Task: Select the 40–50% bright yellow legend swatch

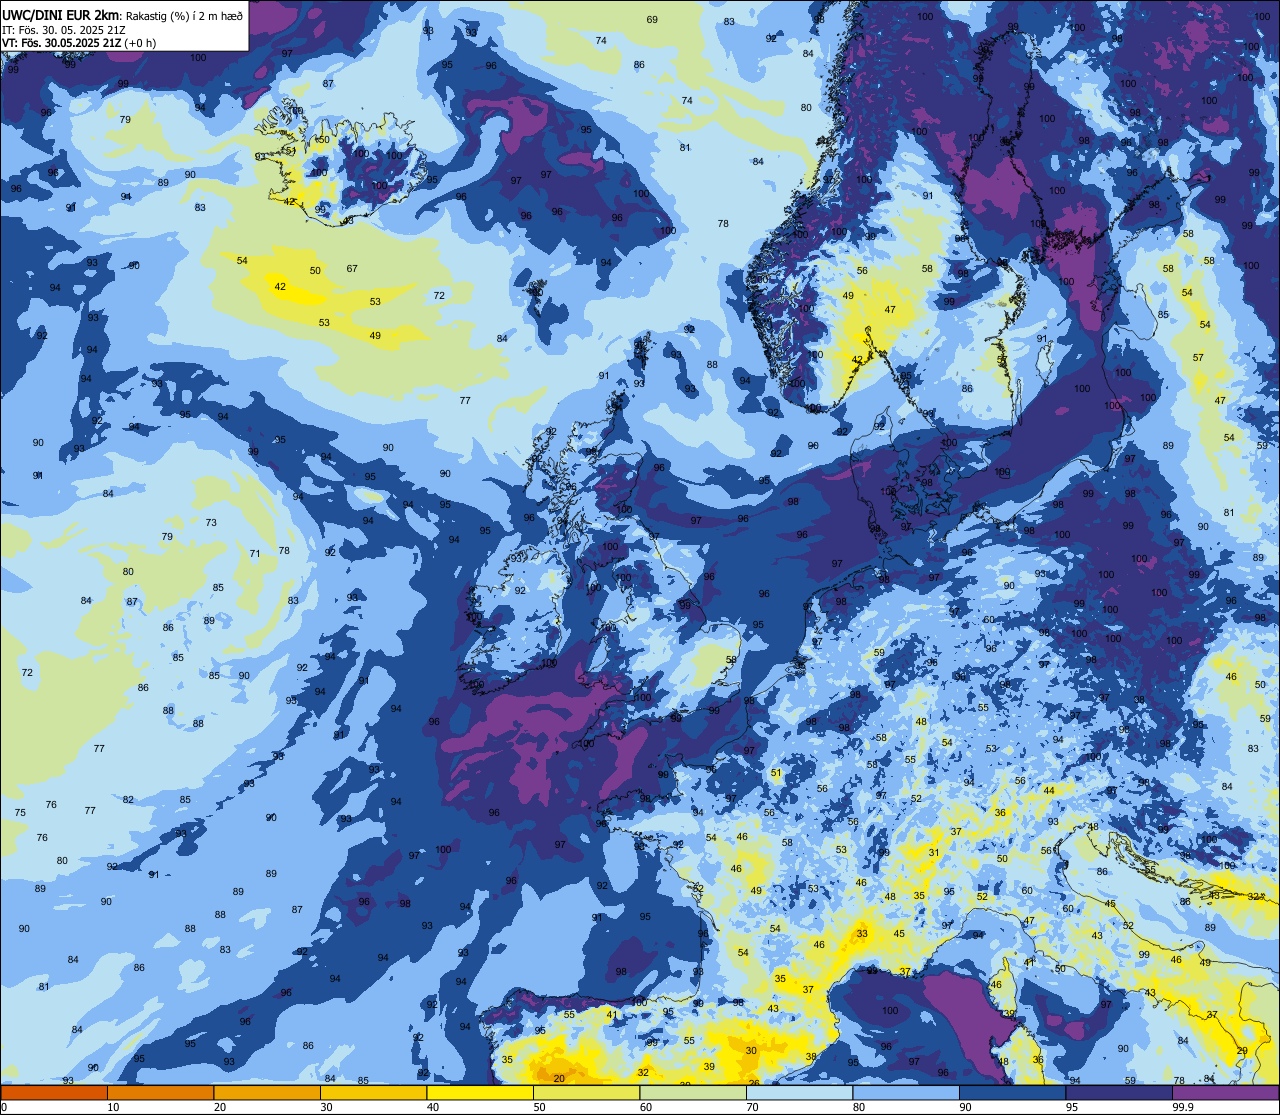Action: (x=480, y=1092)
